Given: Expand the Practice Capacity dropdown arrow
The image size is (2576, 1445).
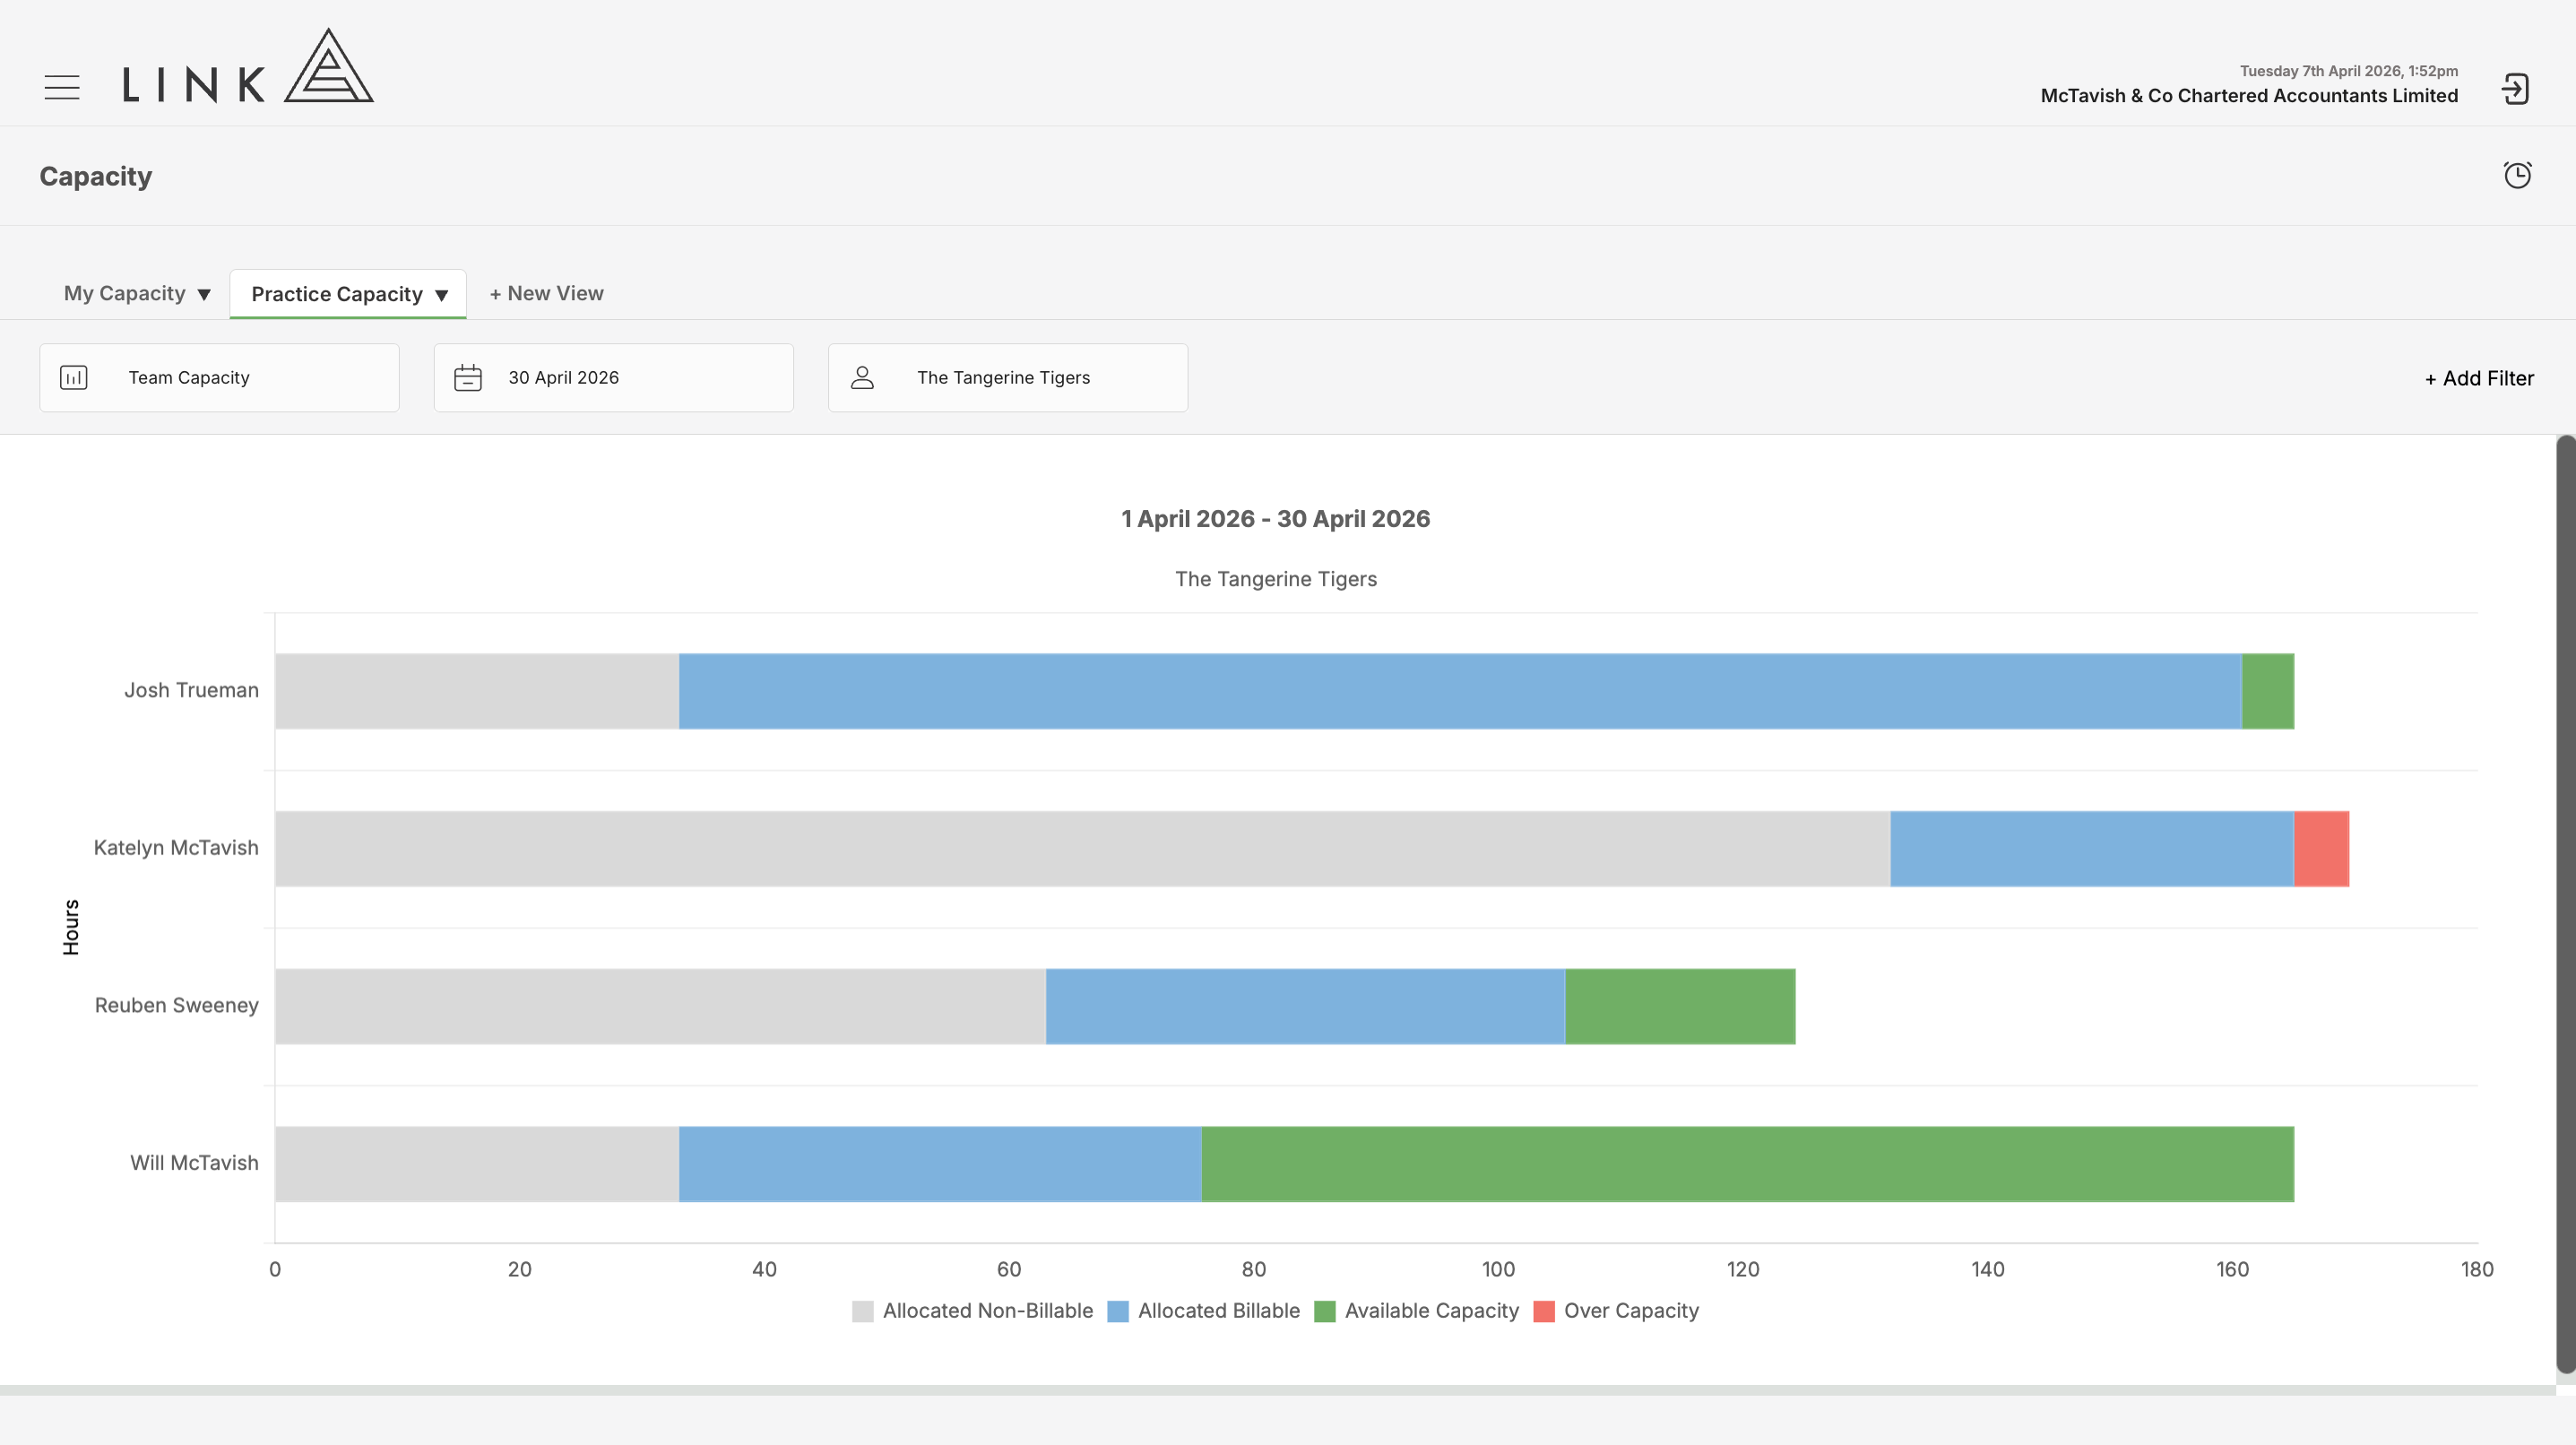Looking at the screenshot, I should pyautogui.click(x=441, y=296).
